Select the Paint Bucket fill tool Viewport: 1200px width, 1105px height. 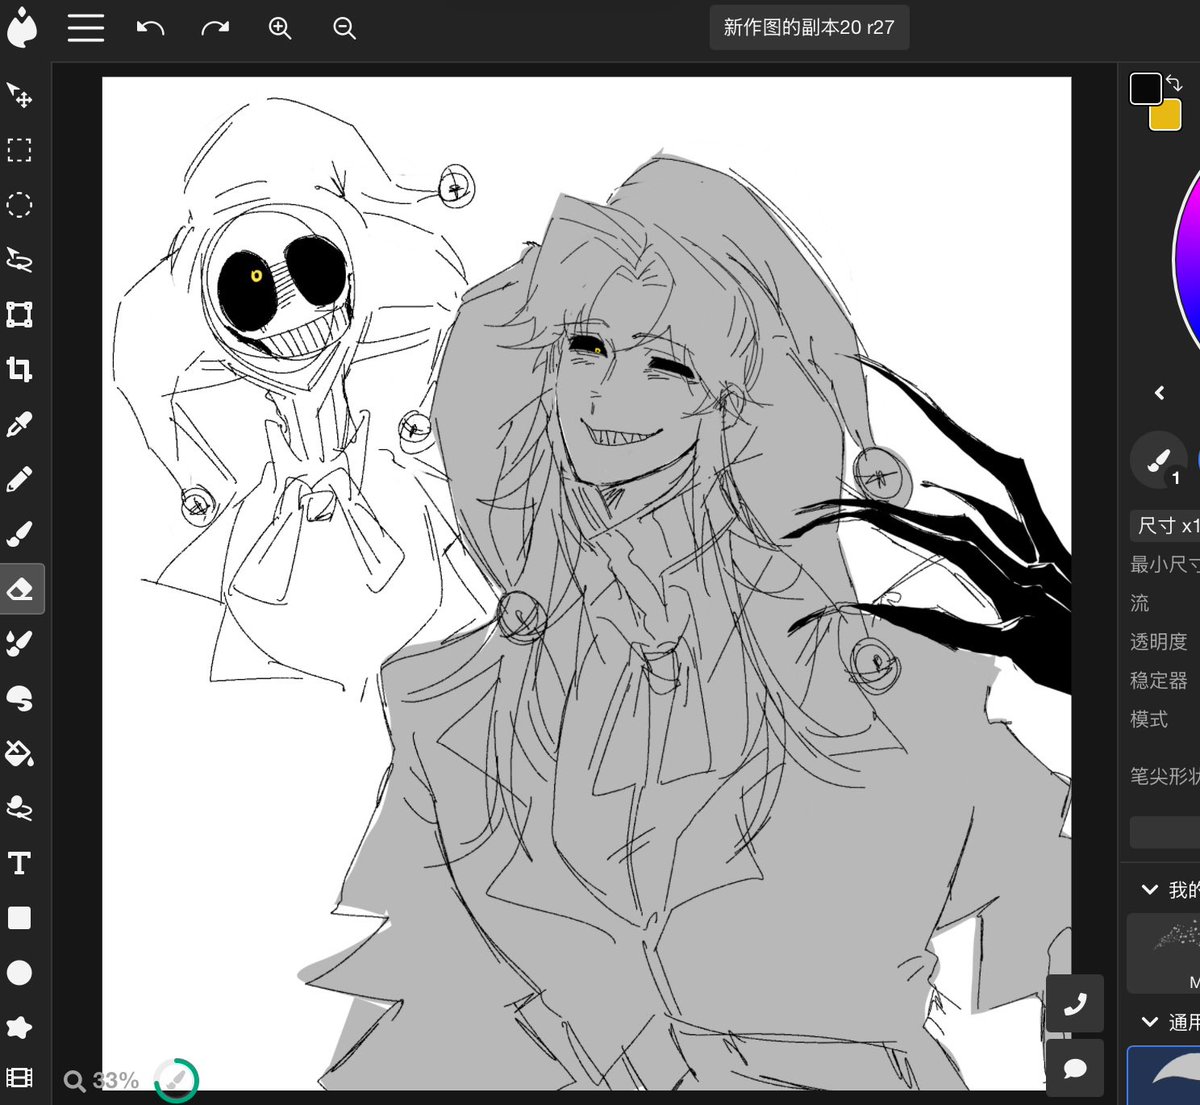click(20, 753)
